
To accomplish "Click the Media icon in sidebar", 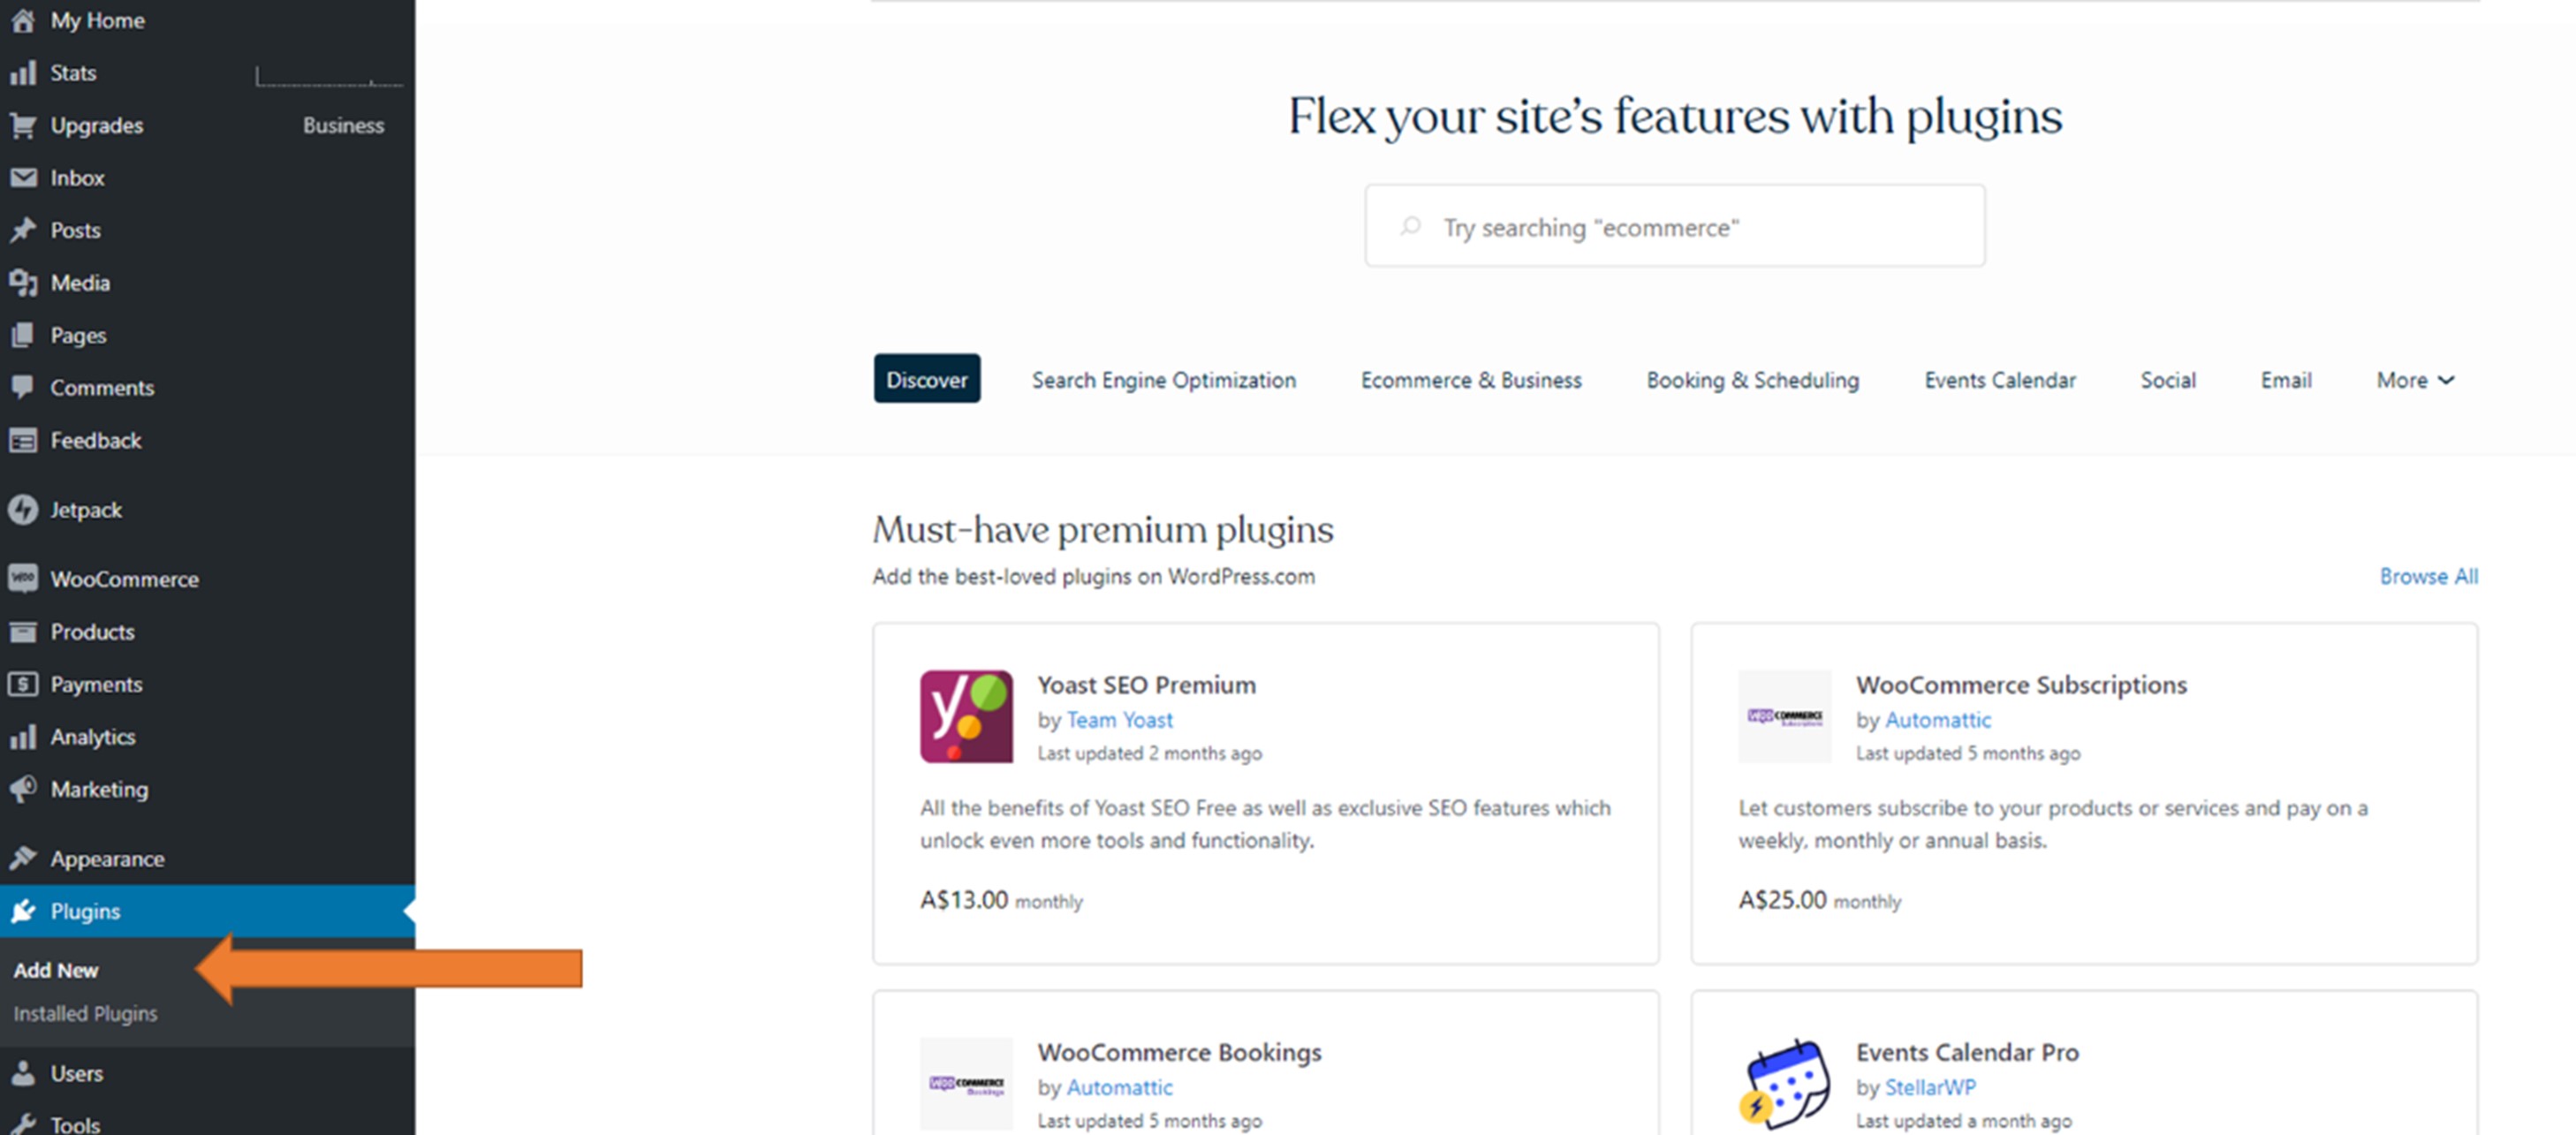I will 23,283.
